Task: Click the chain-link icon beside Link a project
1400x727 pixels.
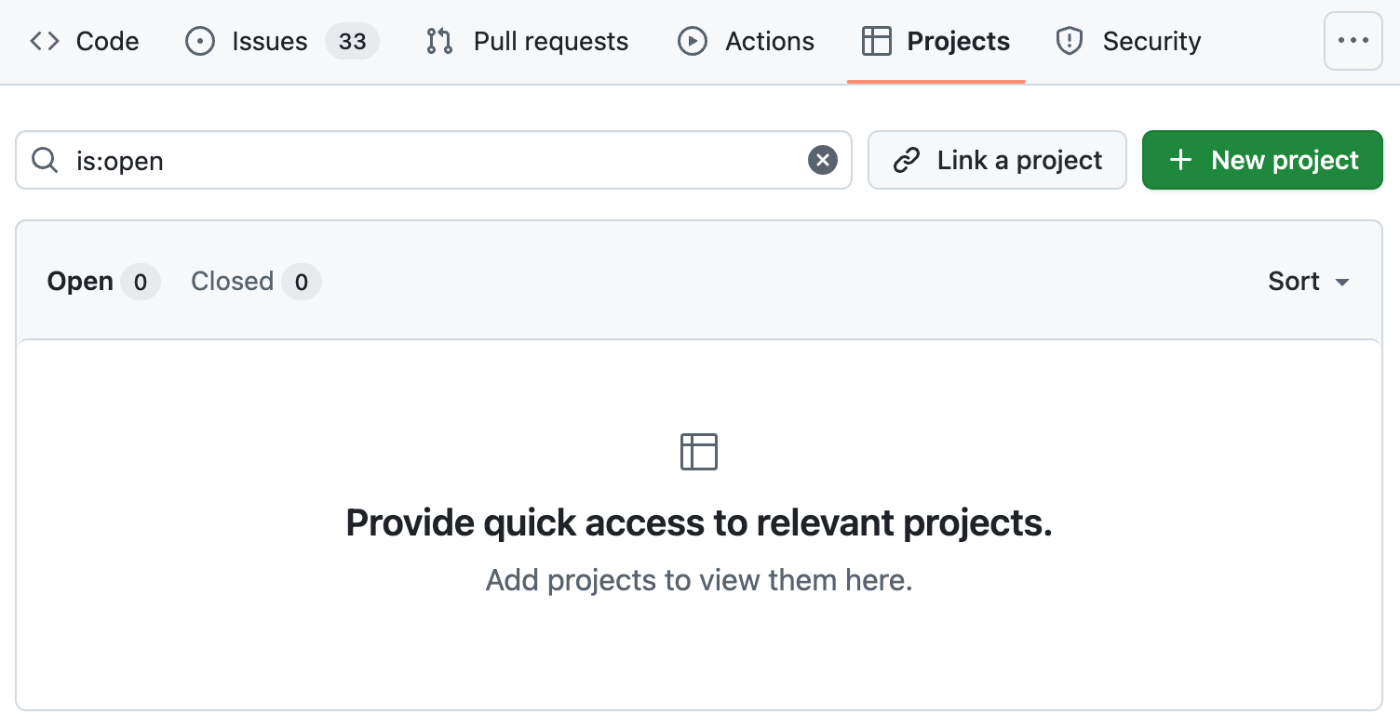Action: tap(906, 160)
